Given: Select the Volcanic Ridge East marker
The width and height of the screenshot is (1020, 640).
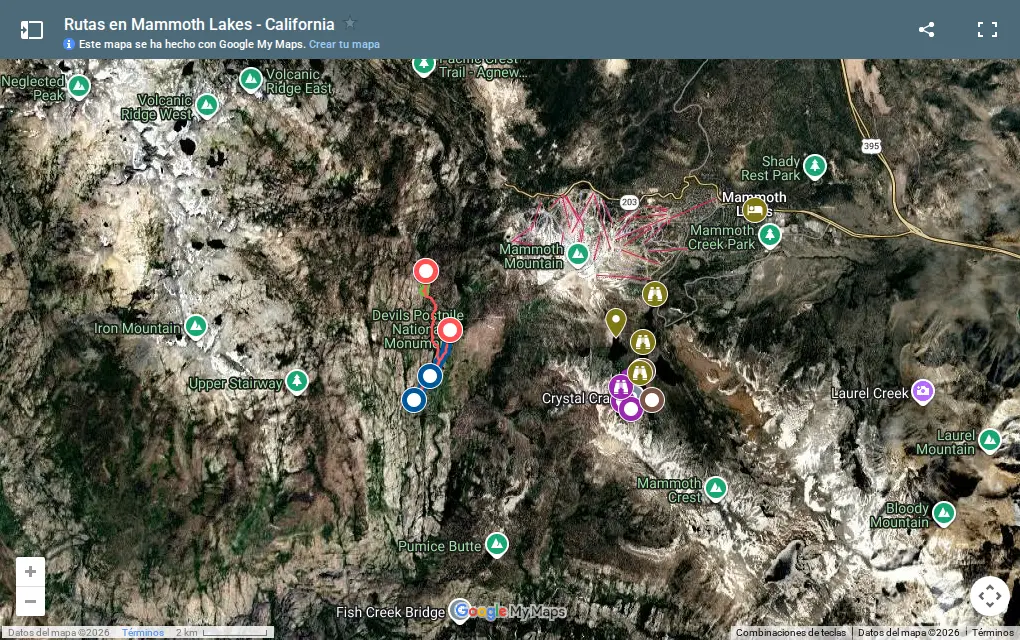Looking at the screenshot, I should pos(250,80).
